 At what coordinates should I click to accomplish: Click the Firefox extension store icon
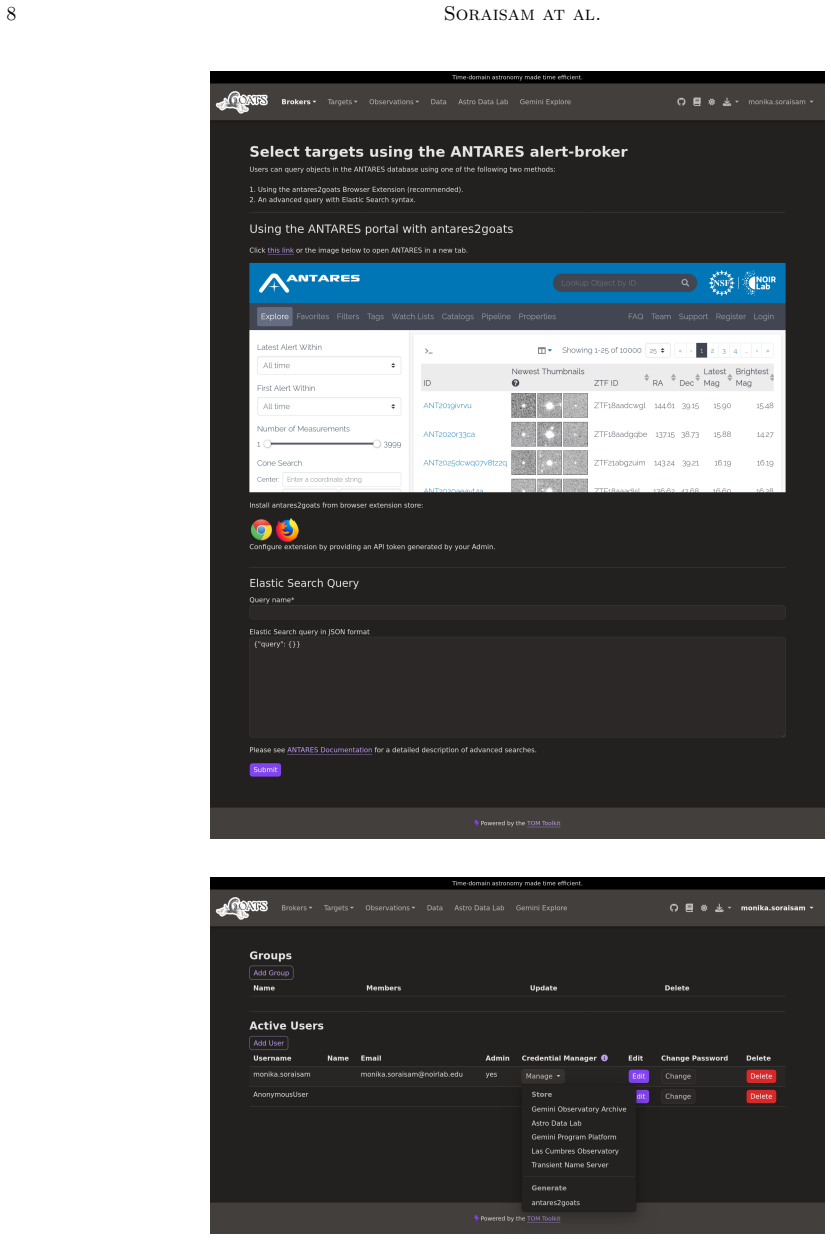click(288, 530)
